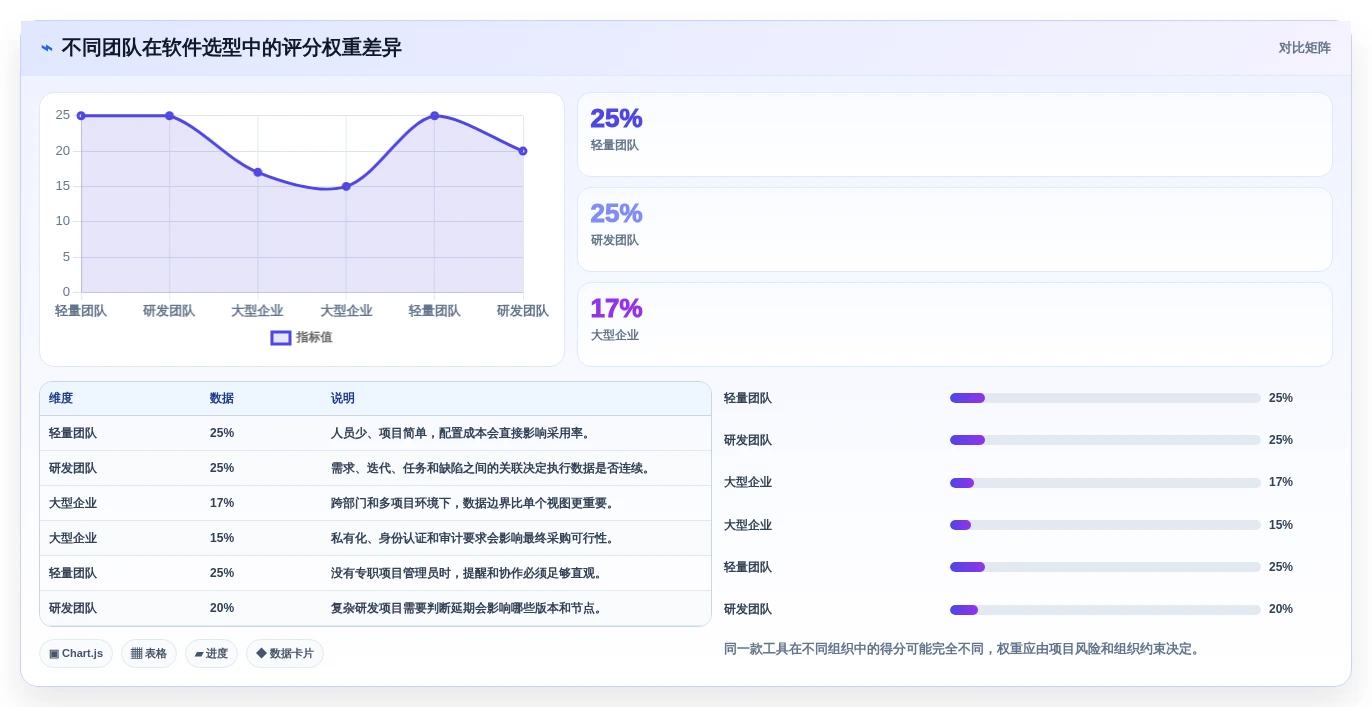1372x707 pixels.
Task: Click the 大型企业 15% progress bar
Action: (1105, 525)
